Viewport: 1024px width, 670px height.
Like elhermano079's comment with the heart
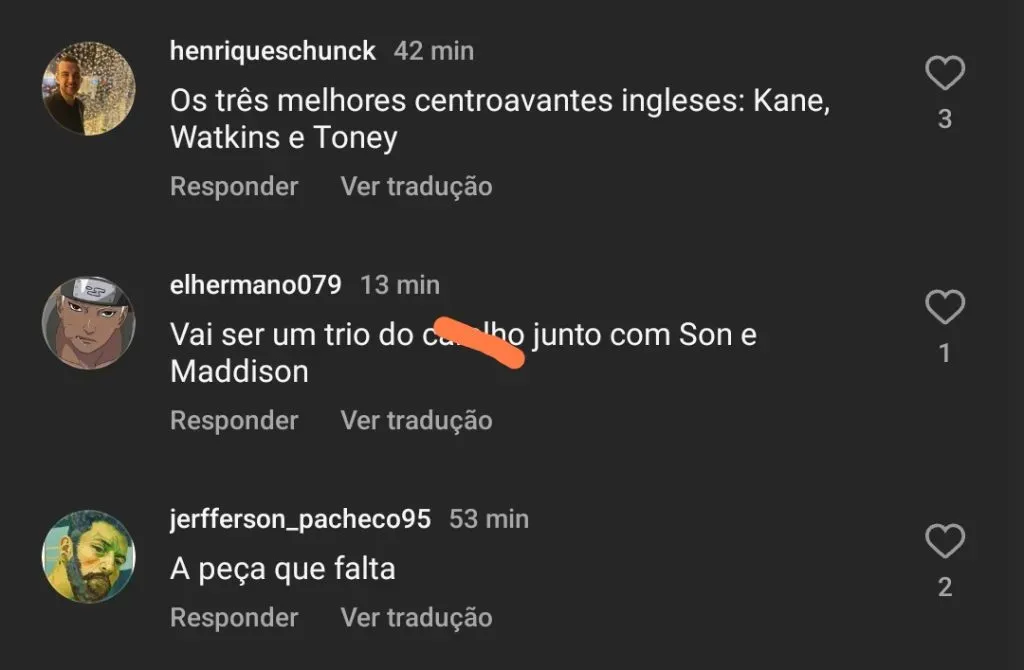pyautogui.click(x=944, y=307)
